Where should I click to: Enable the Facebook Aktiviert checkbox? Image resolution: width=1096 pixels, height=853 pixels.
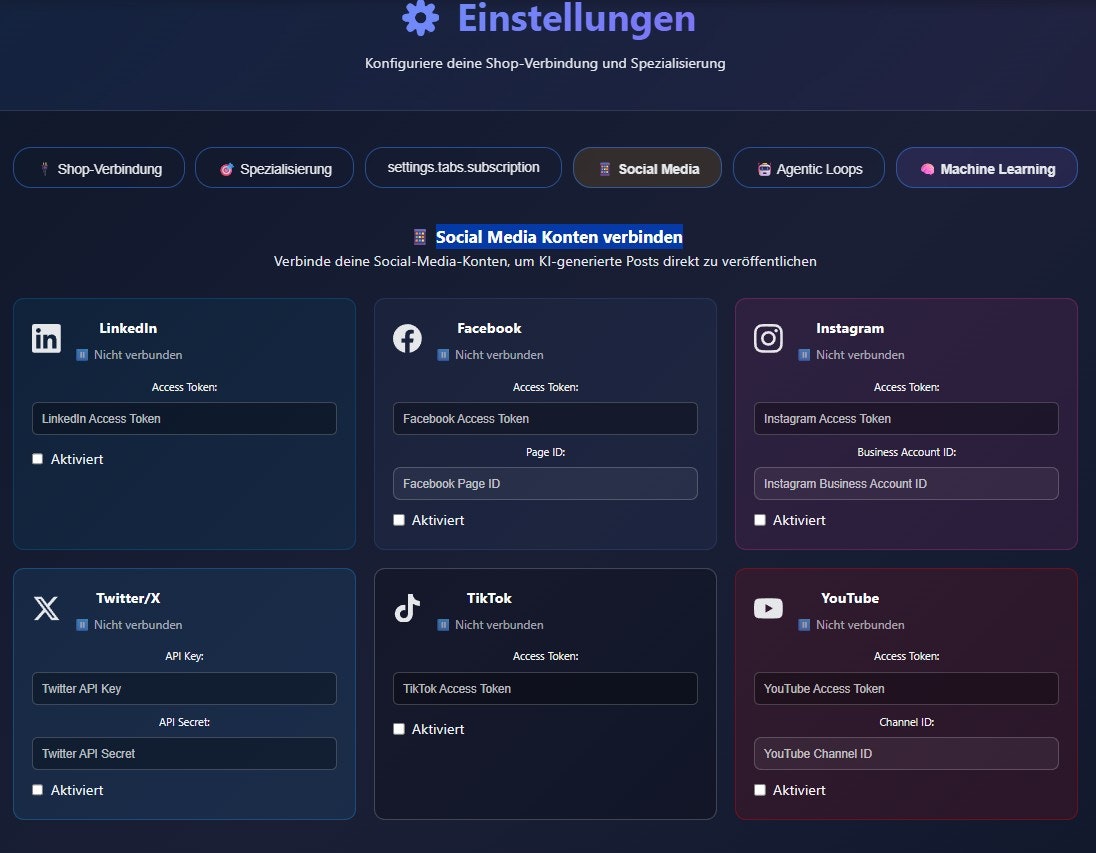point(399,519)
